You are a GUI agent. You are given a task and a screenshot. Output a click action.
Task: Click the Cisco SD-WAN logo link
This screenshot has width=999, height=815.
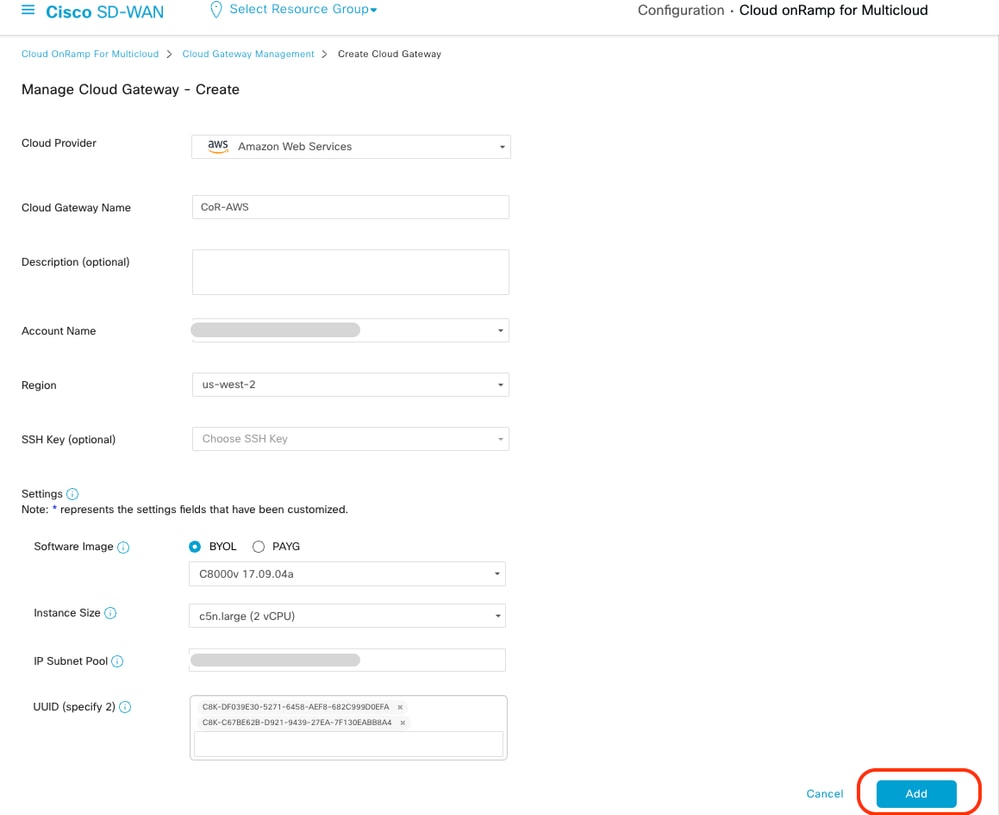[x=104, y=11]
